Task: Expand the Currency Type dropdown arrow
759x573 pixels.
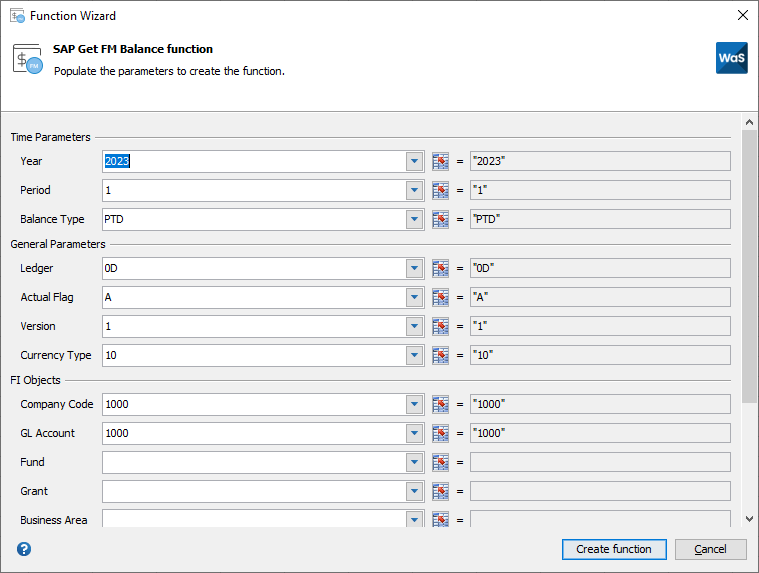Action: (415, 355)
